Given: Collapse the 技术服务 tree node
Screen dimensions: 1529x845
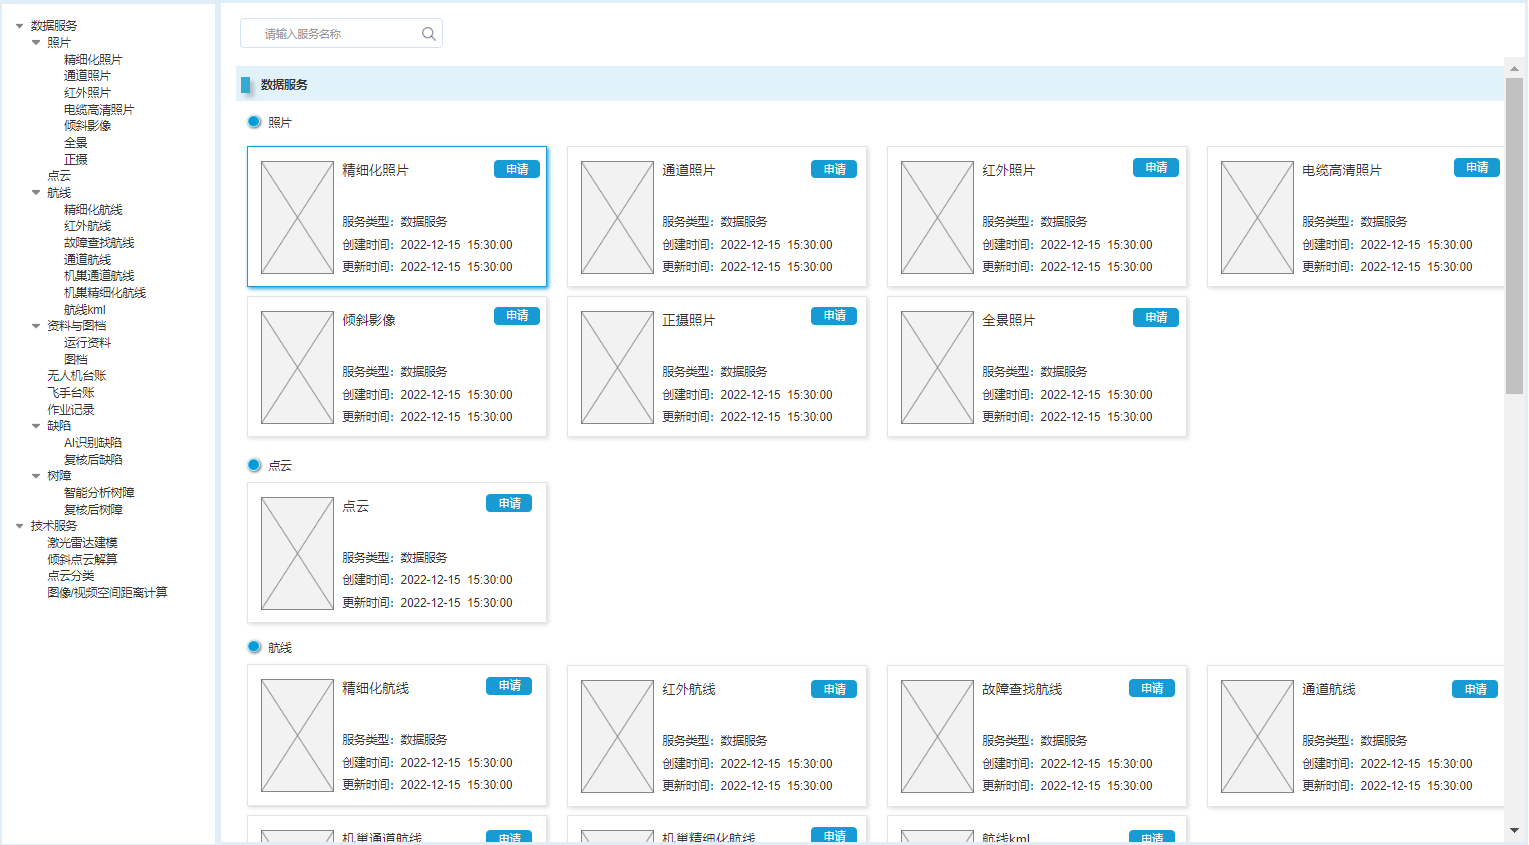Looking at the screenshot, I should [19, 526].
